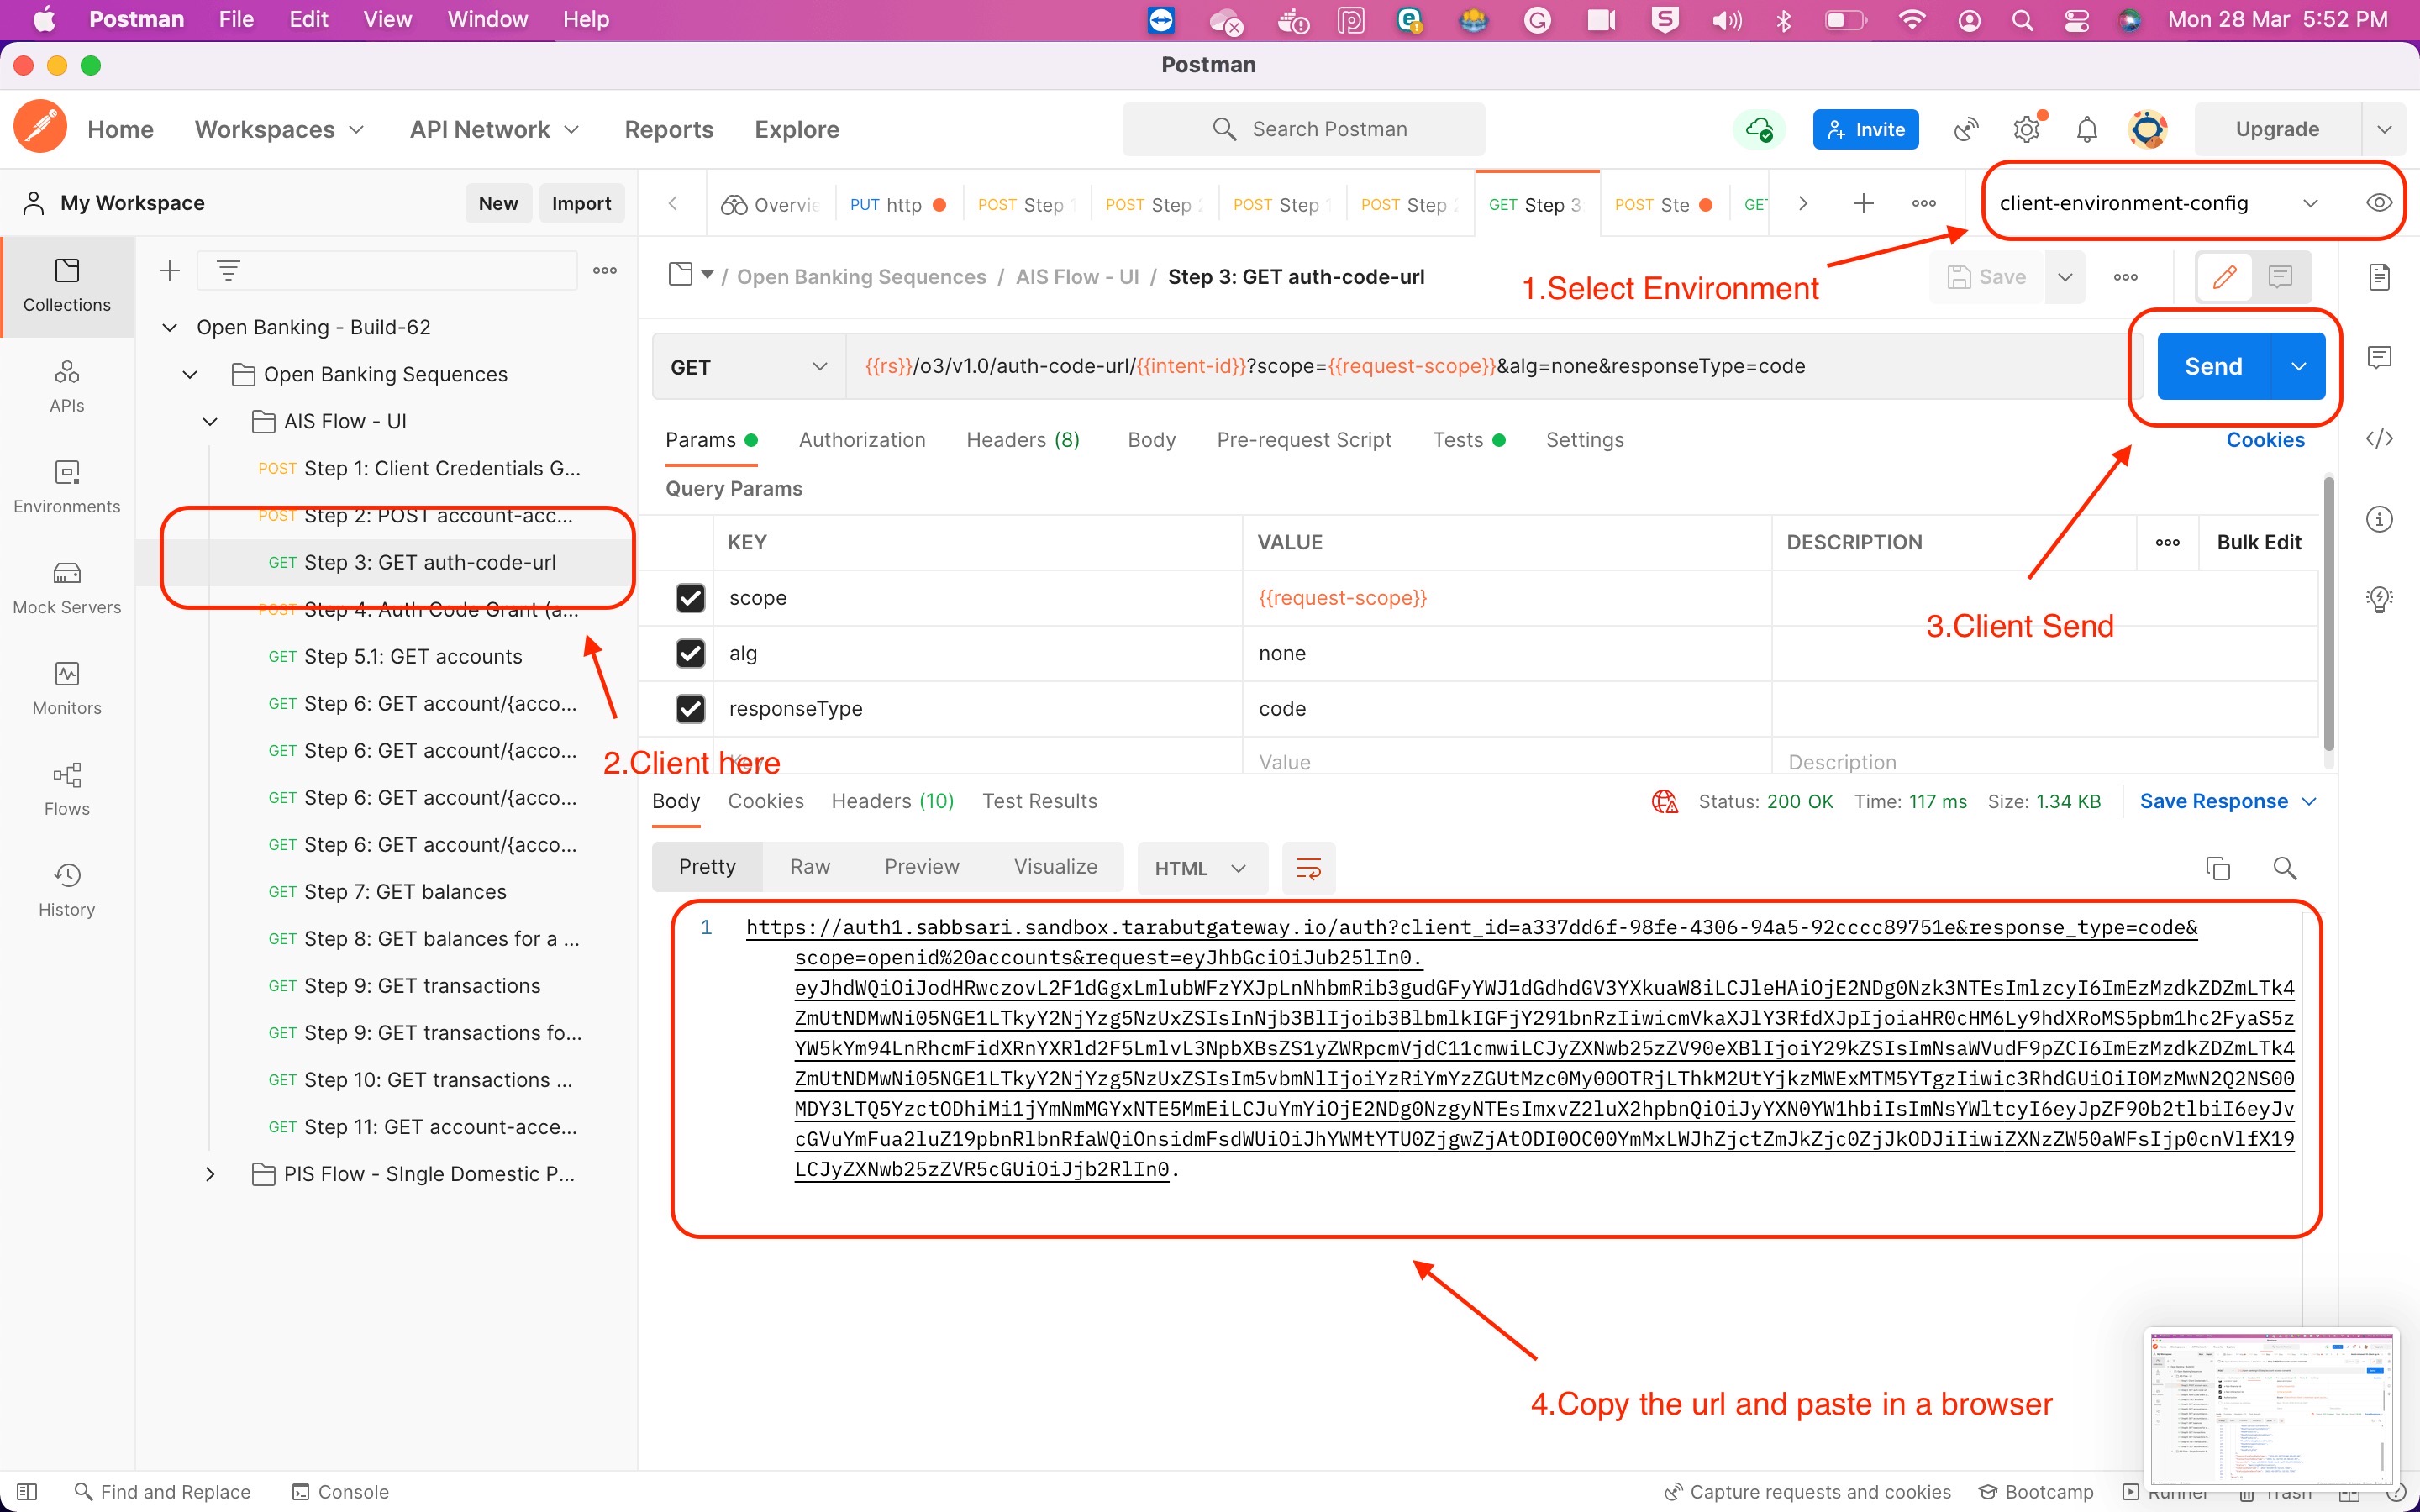Click the edit pencil mode icon
Screen dimensions: 2420x1512
pyautogui.click(x=2224, y=277)
